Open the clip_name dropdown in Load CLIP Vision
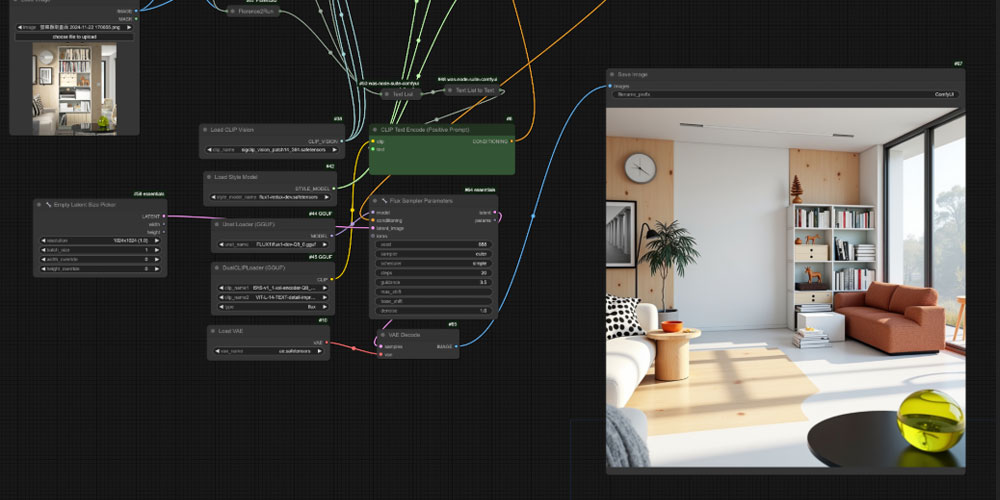The image size is (1000, 500). click(x=272, y=151)
